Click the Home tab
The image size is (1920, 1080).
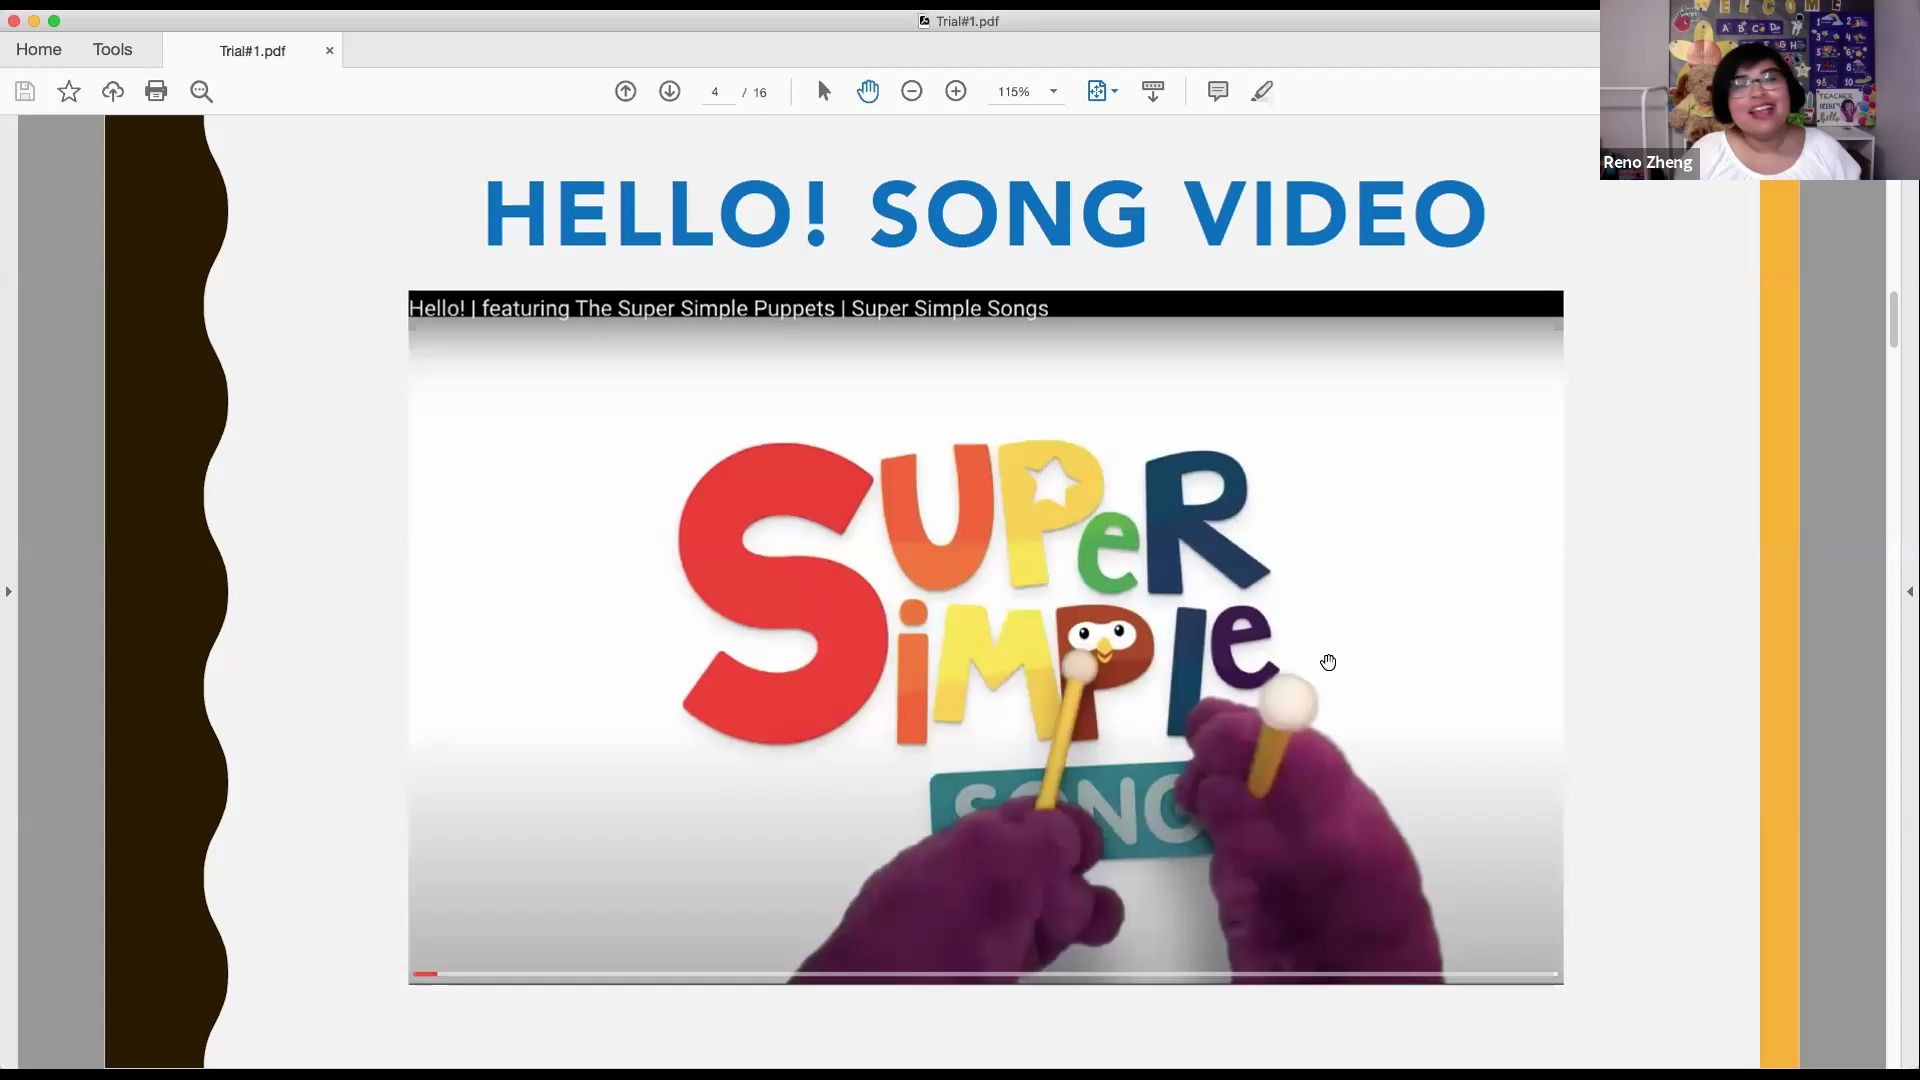[38, 49]
